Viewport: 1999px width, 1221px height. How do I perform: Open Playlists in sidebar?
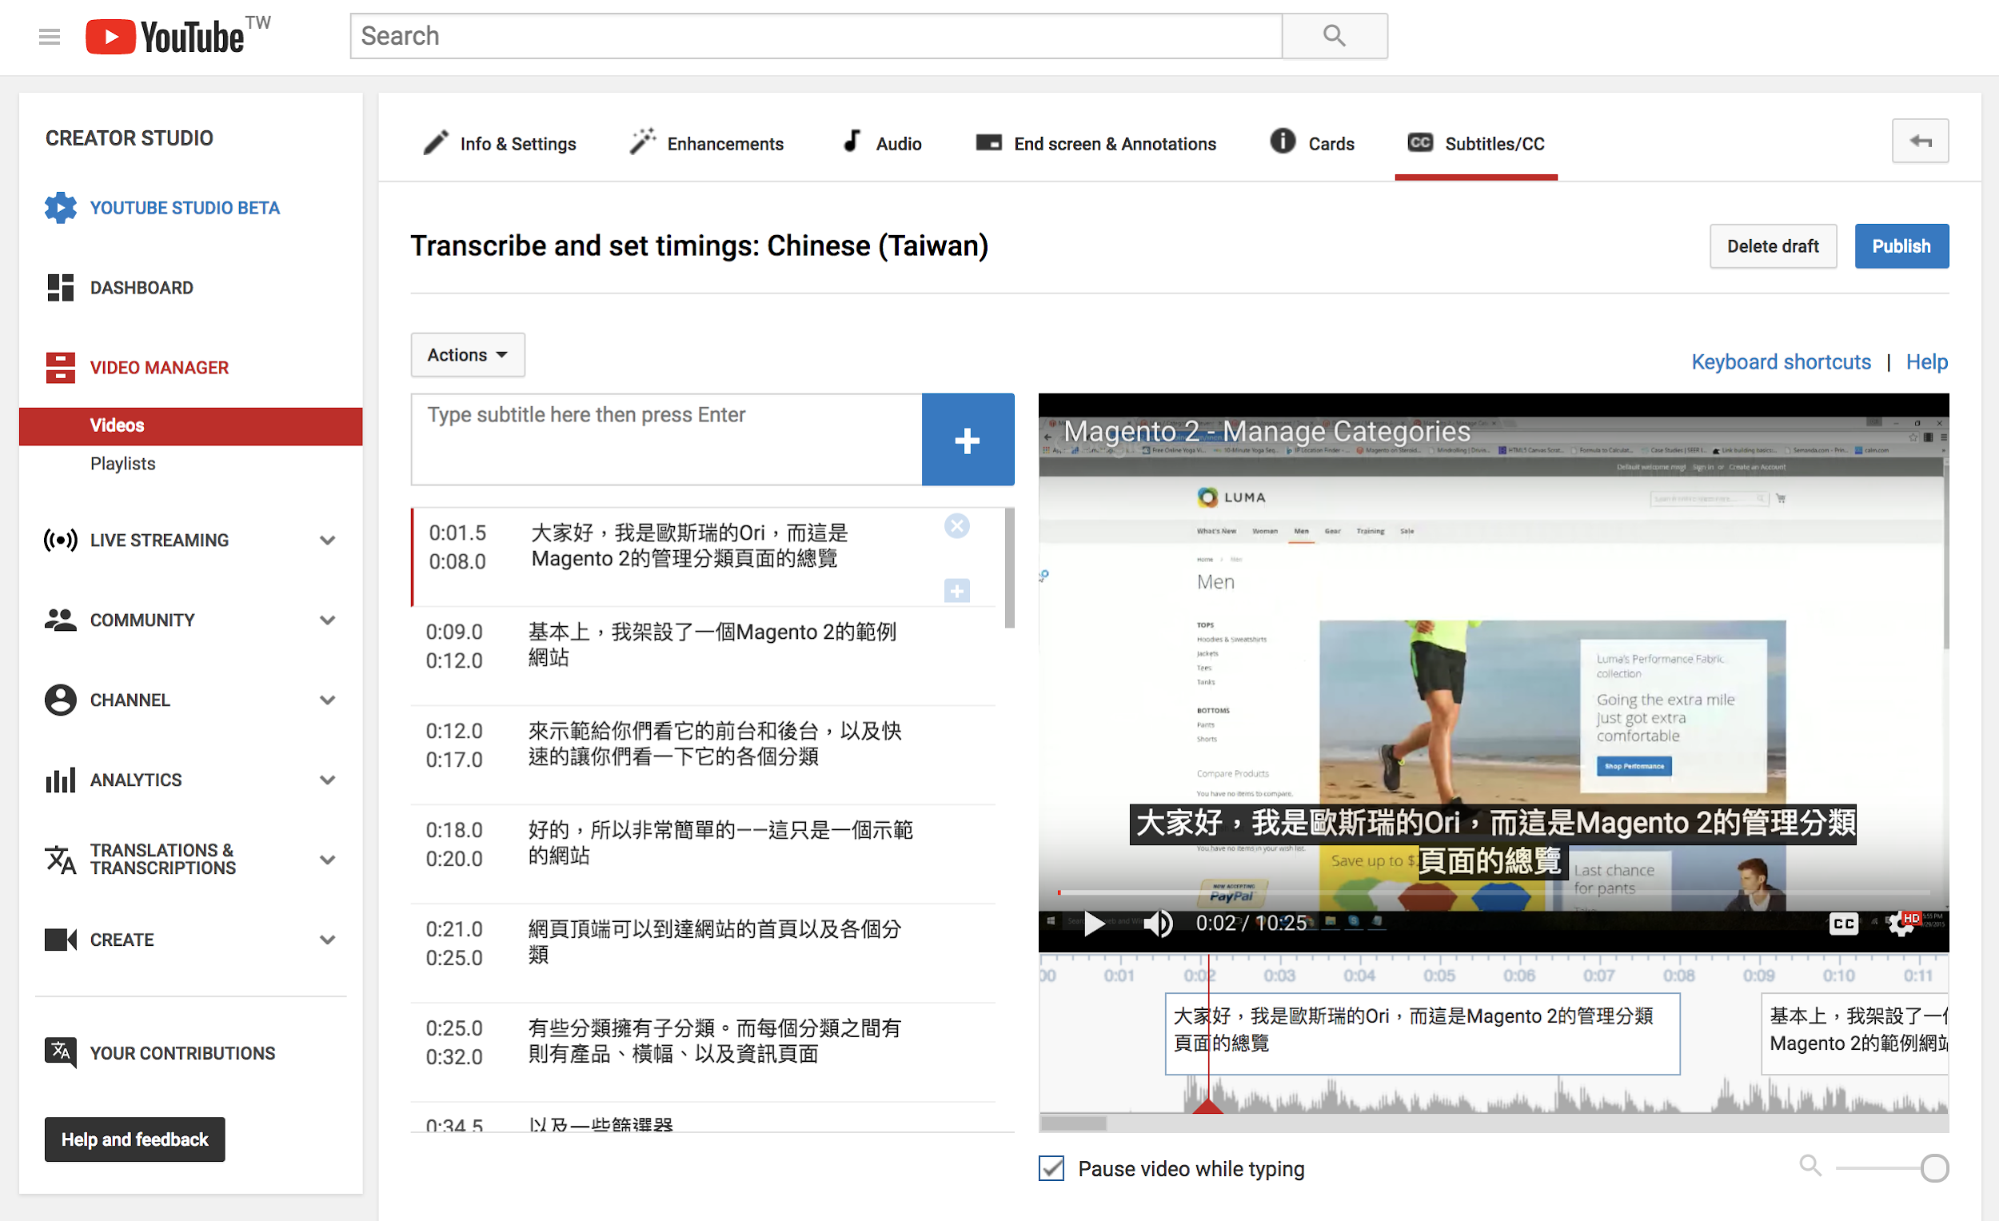(123, 464)
